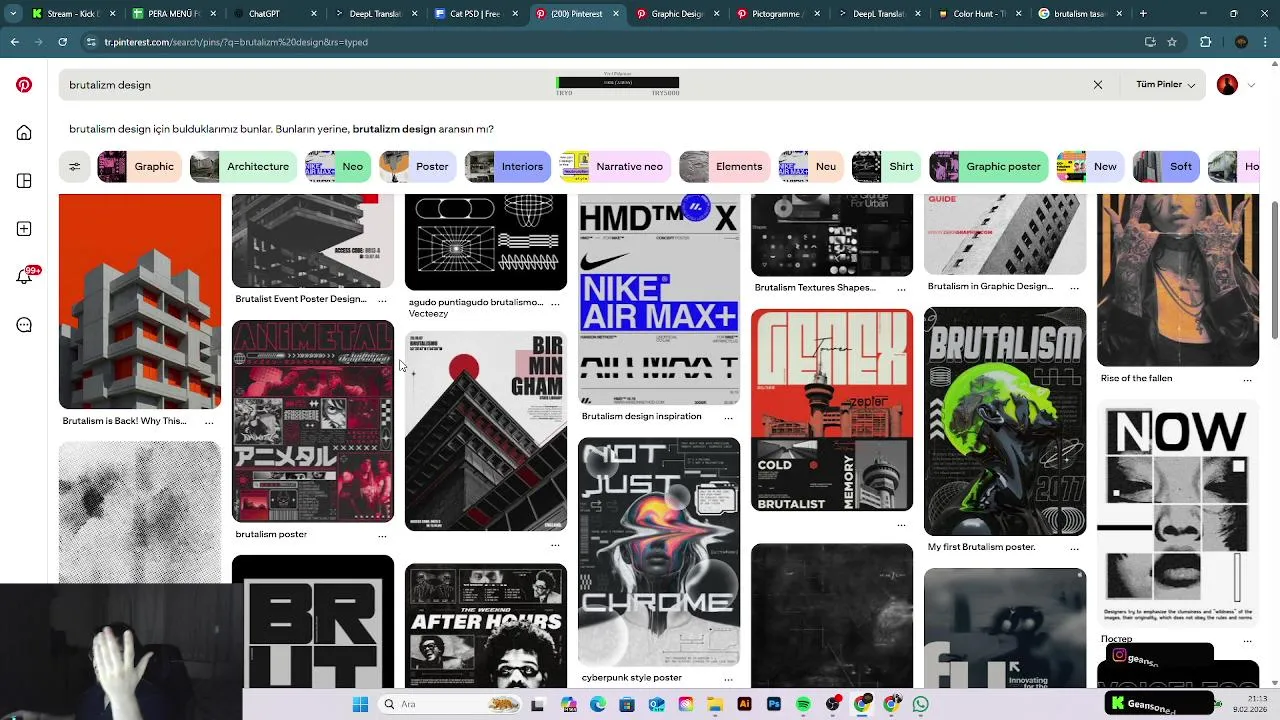The image size is (1280, 720).
Task: Select the Shirt filter chip
Action: click(x=887, y=166)
